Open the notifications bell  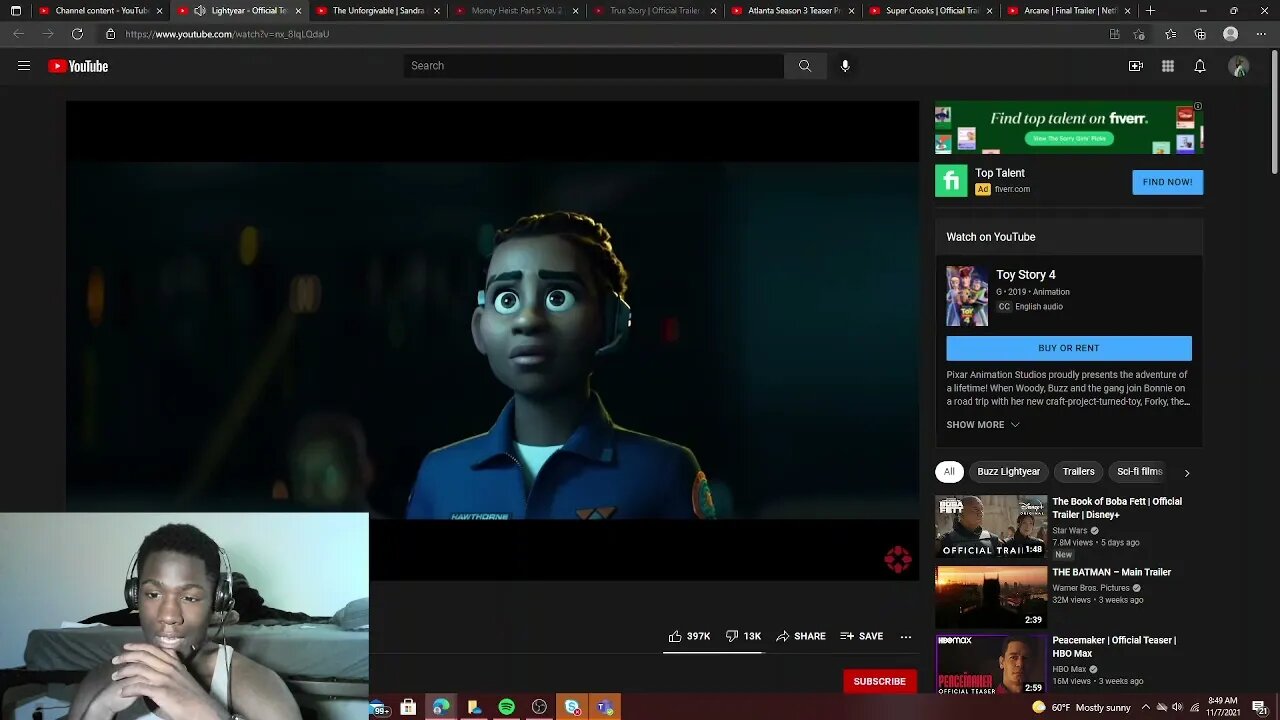(1200, 66)
